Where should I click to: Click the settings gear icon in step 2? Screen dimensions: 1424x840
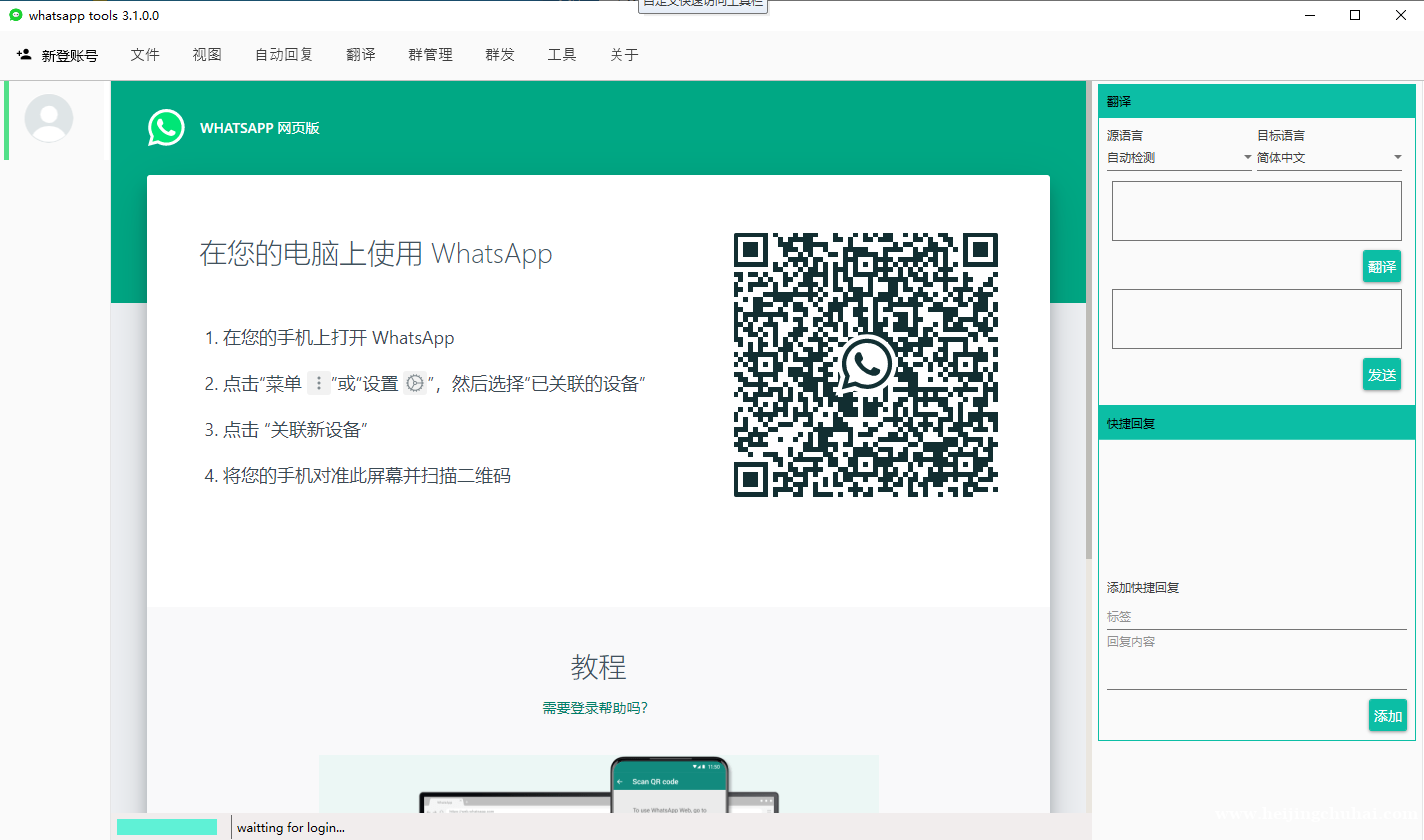point(415,384)
